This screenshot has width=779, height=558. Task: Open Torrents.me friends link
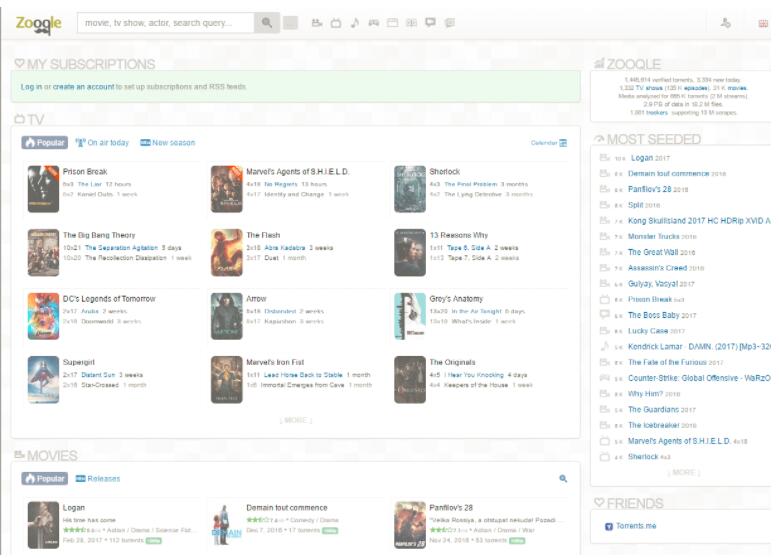click(x=635, y=526)
